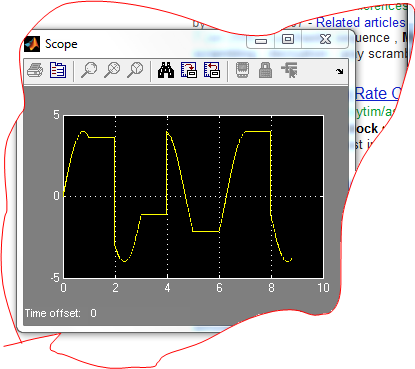Select the Zoom magnifier tool
The height and width of the screenshot is (369, 415).
click(89, 70)
